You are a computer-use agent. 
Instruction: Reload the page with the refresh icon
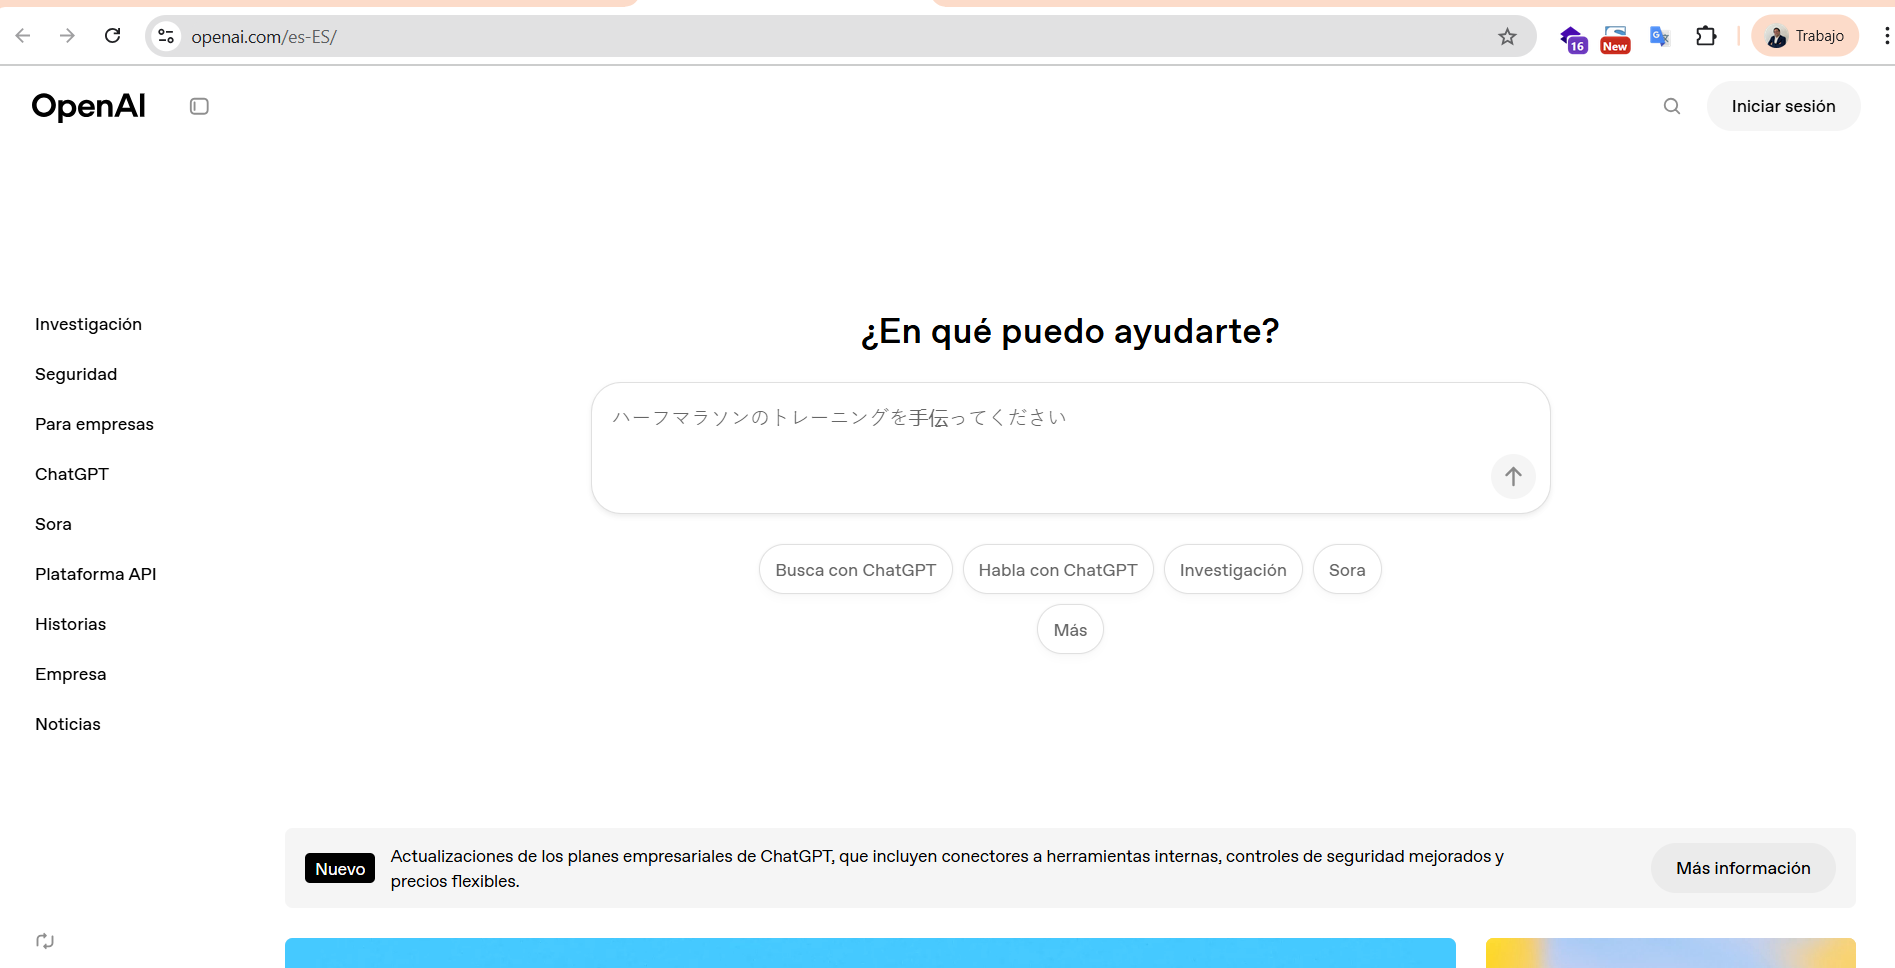(x=113, y=36)
